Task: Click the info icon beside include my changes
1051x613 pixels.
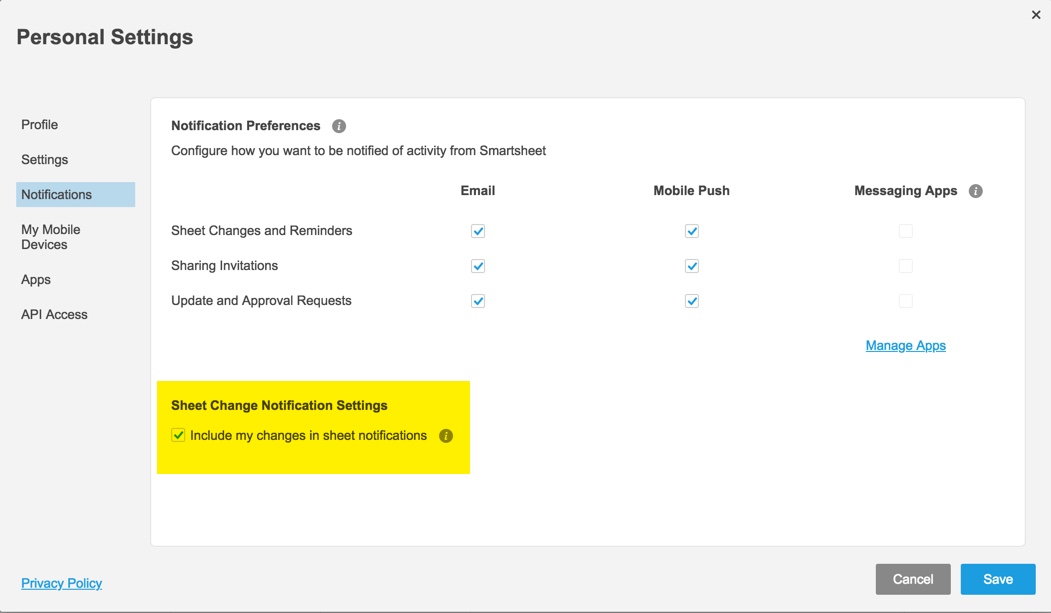Action: (447, 436)
